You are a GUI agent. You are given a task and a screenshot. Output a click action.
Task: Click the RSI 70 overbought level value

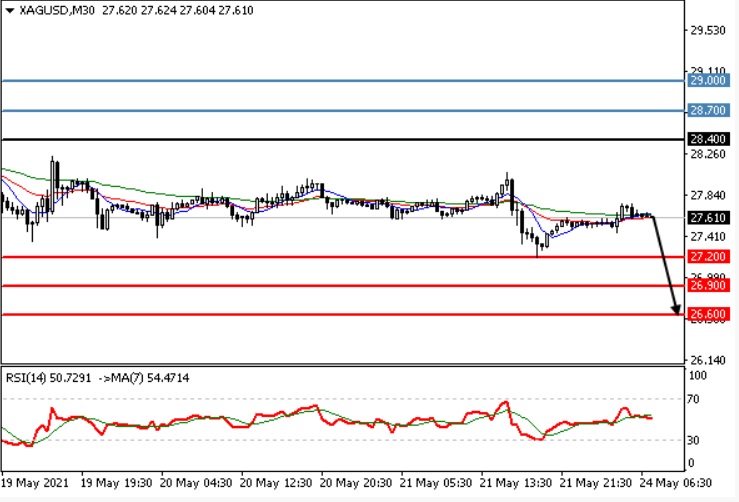click(x=695, y=399)
